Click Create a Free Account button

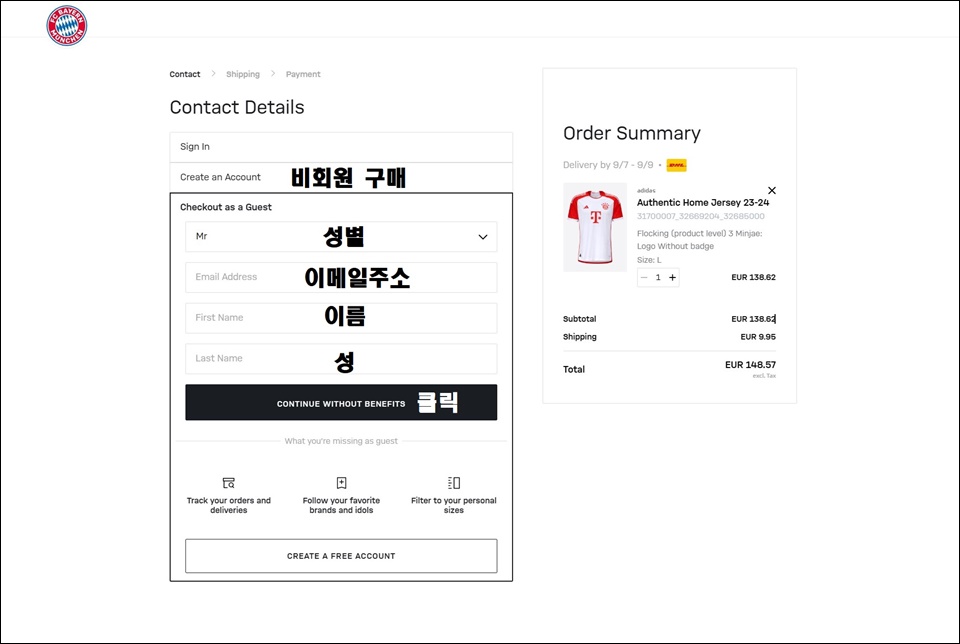(341, 556)
